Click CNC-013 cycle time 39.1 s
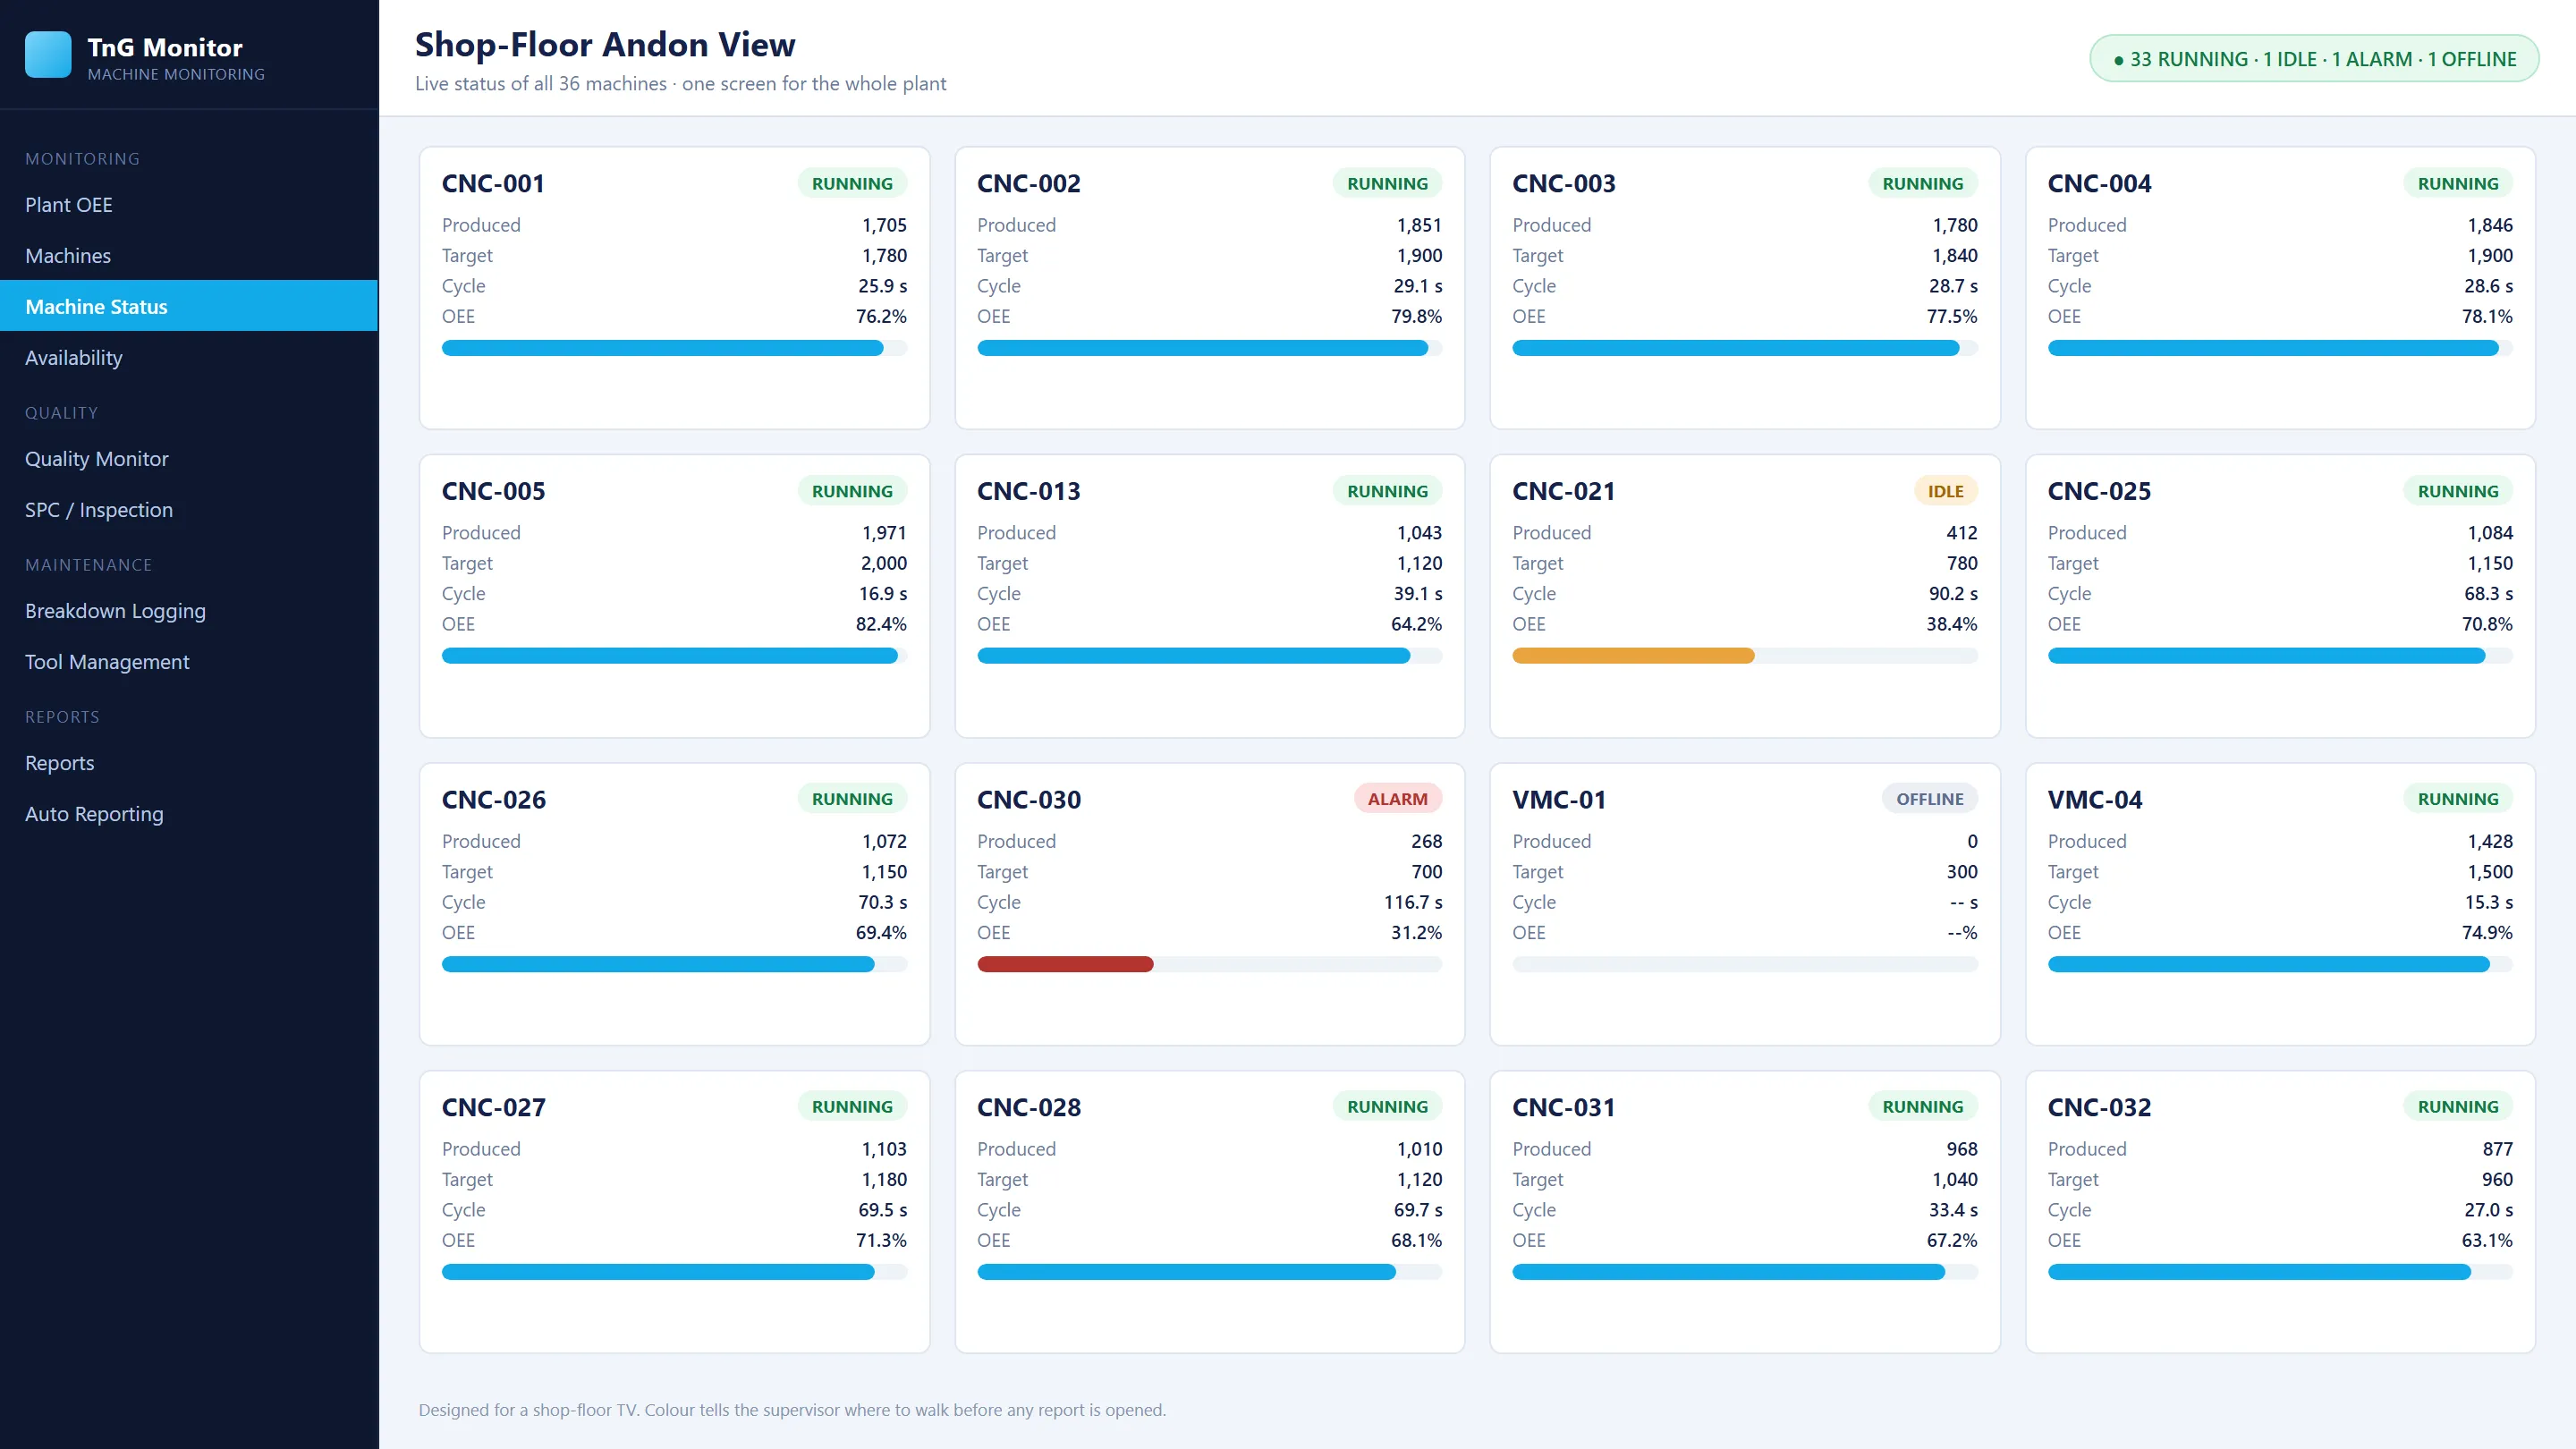The width and height of the screenshot is (2576, 1449). [1417, 593]
